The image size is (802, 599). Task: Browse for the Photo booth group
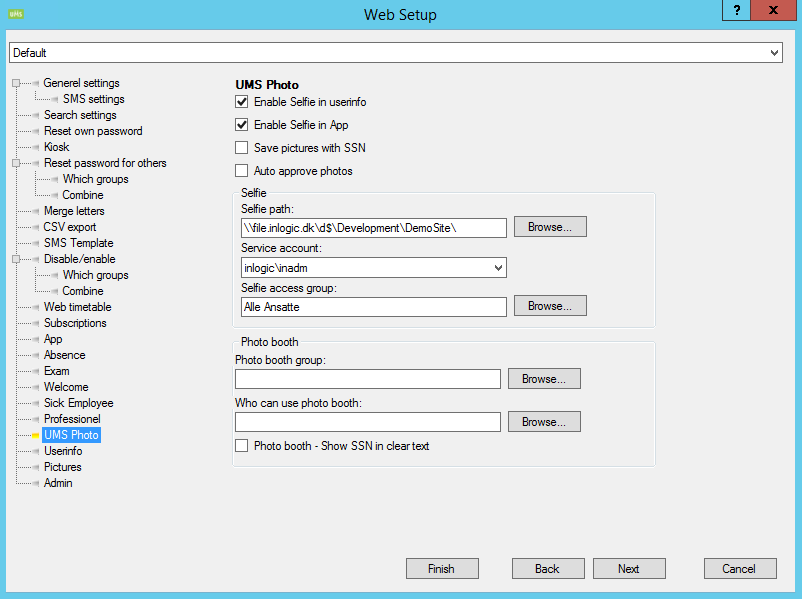(x=544, y=379)
